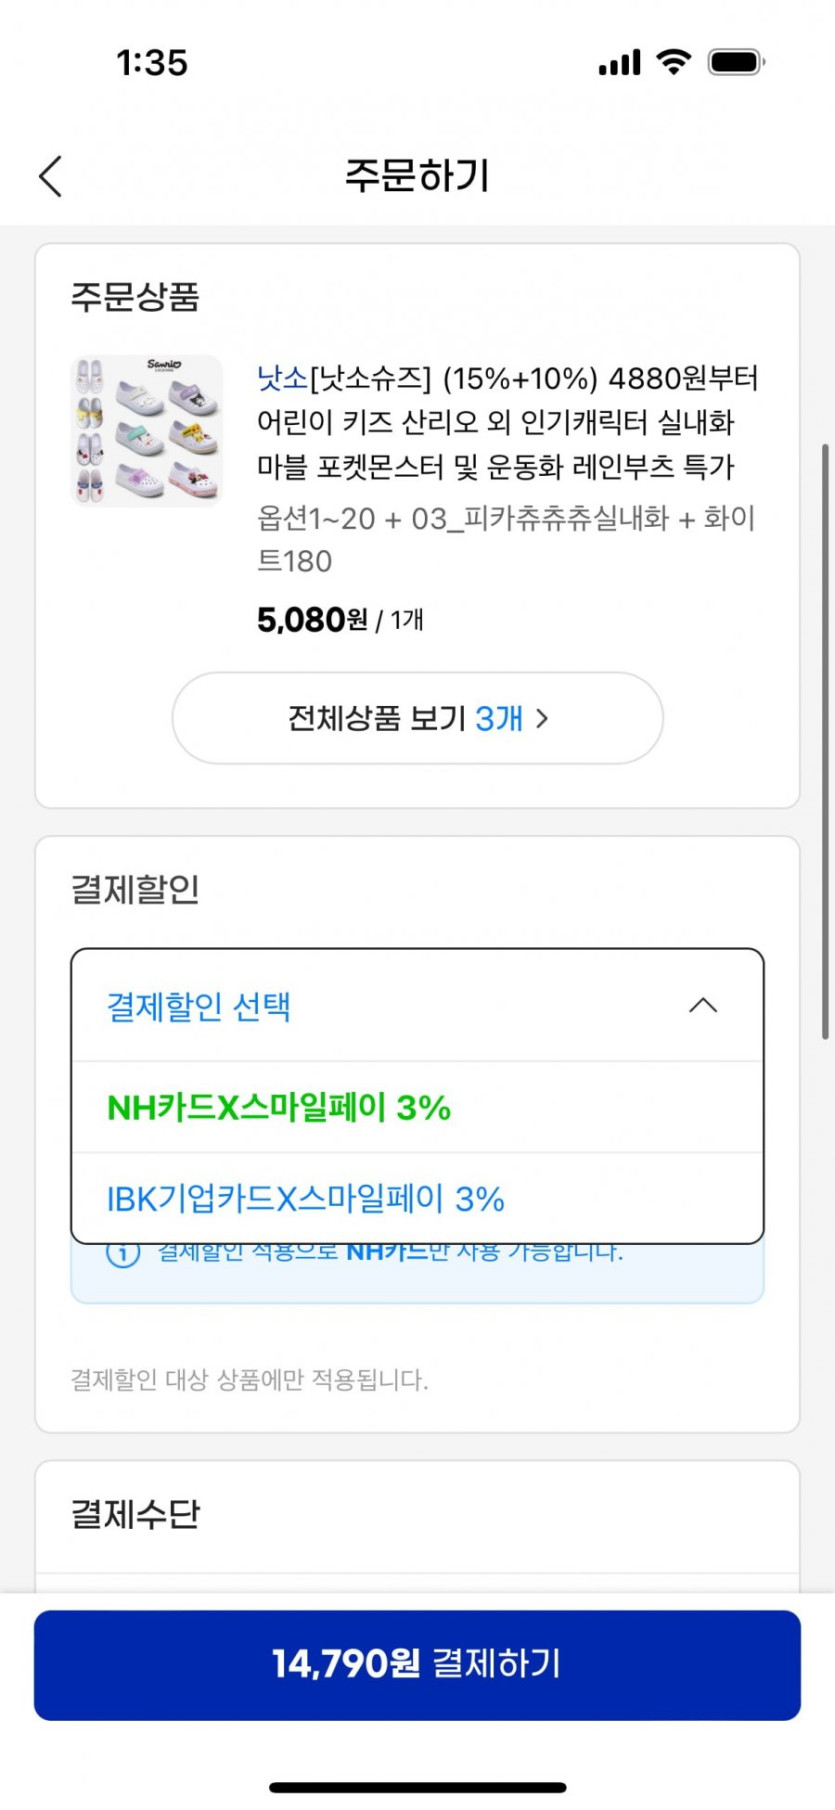Tap the cellular signal icon
The width and height of the screenshot is (835, 1810).
coord(619,63)
